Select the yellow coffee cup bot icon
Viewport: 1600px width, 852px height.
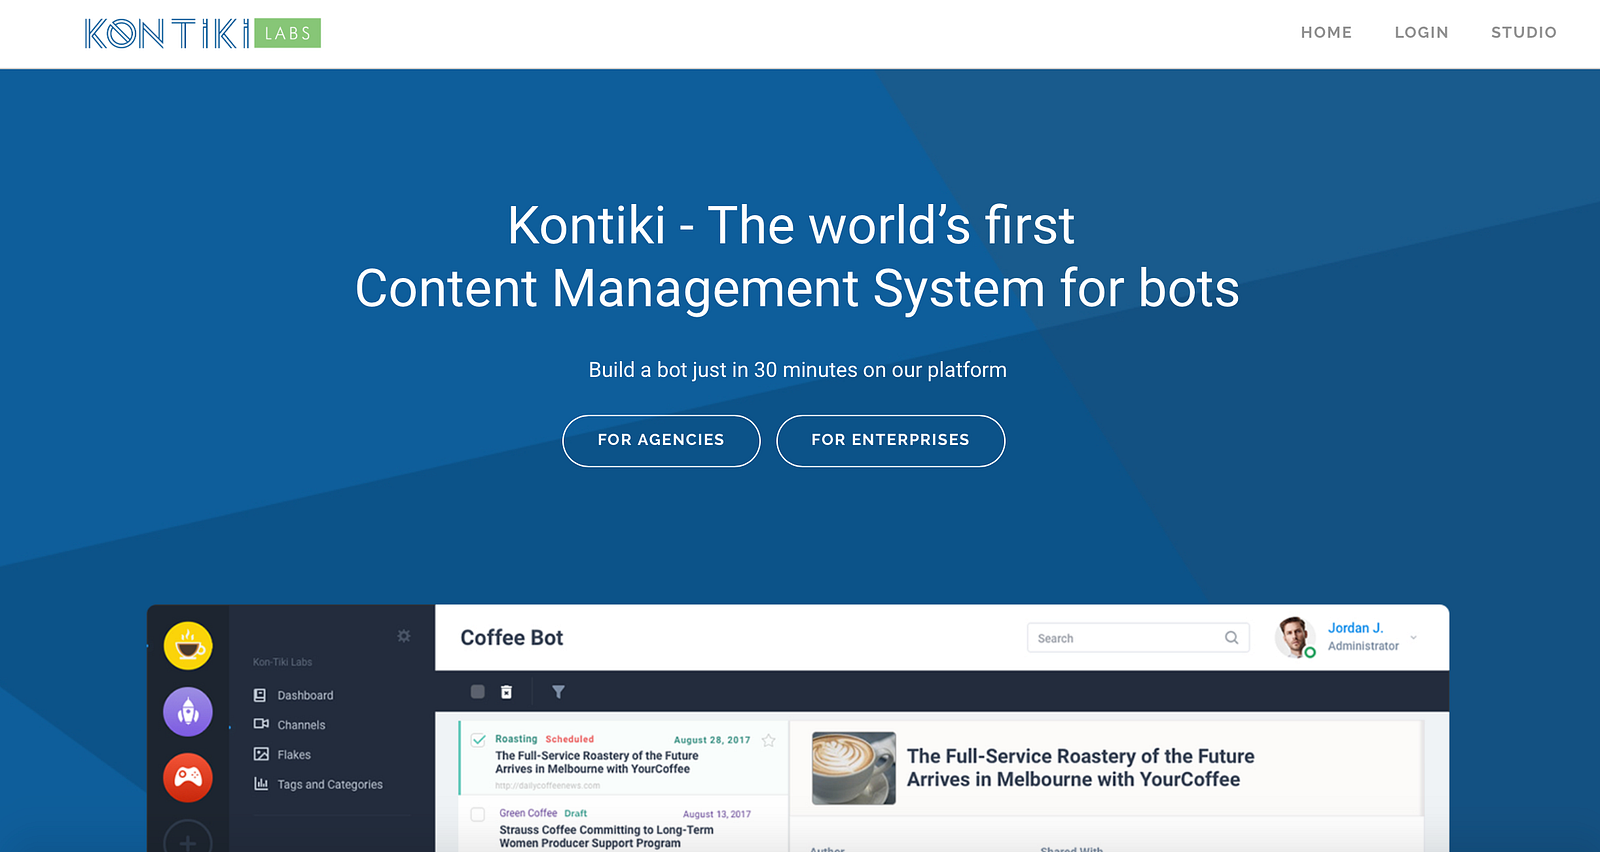[x=188, y=646]
